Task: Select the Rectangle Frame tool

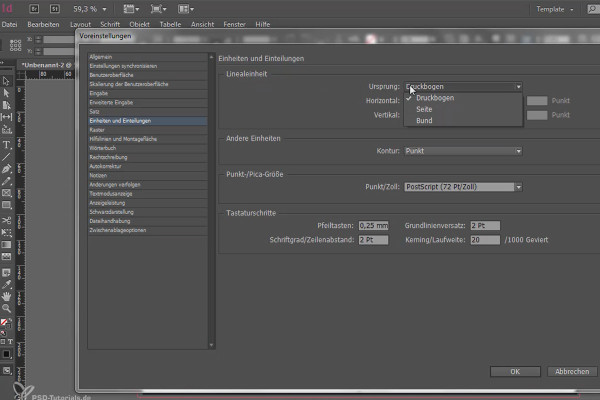Action: (x=6, y=193)
